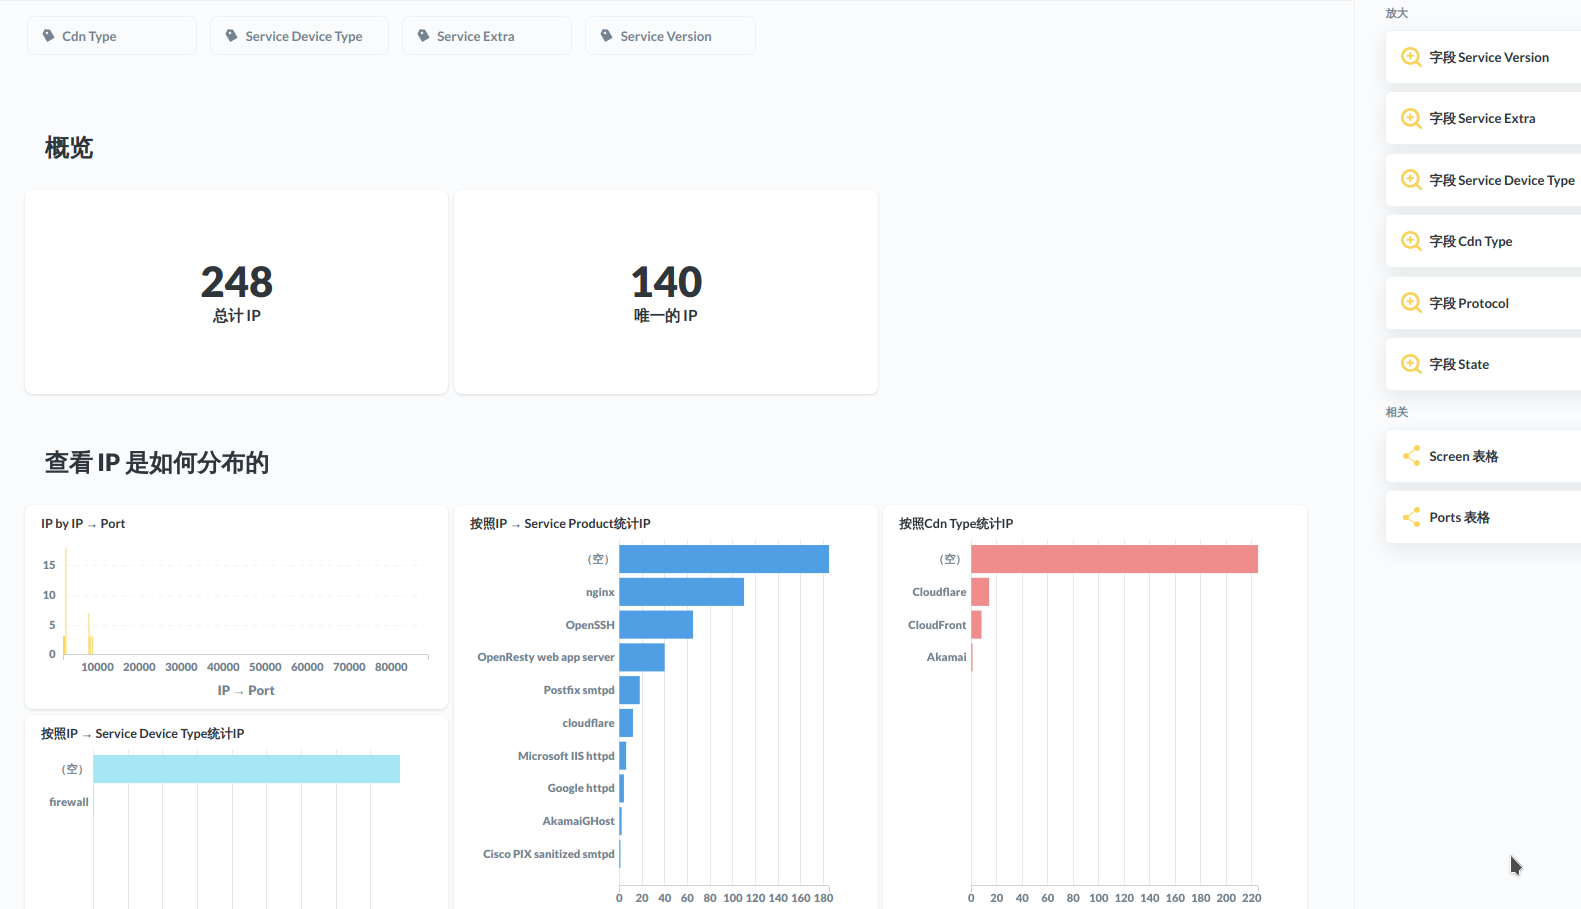This screenshot has height=909, width=1581.
Task: Click the Cloudflare bar in Cdn Type chart
Action: click(x=980, y=592)
